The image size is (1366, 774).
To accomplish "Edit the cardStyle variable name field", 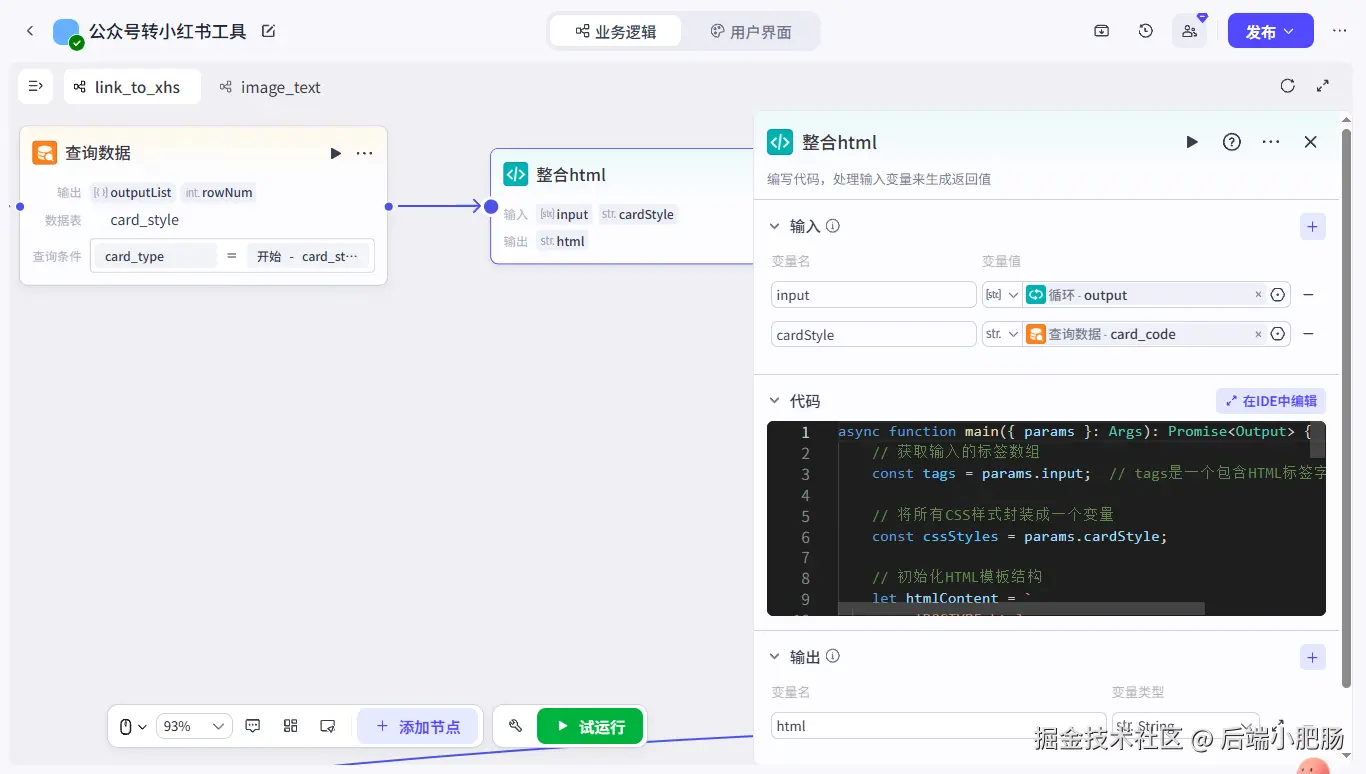I will [x=874, y=334].
